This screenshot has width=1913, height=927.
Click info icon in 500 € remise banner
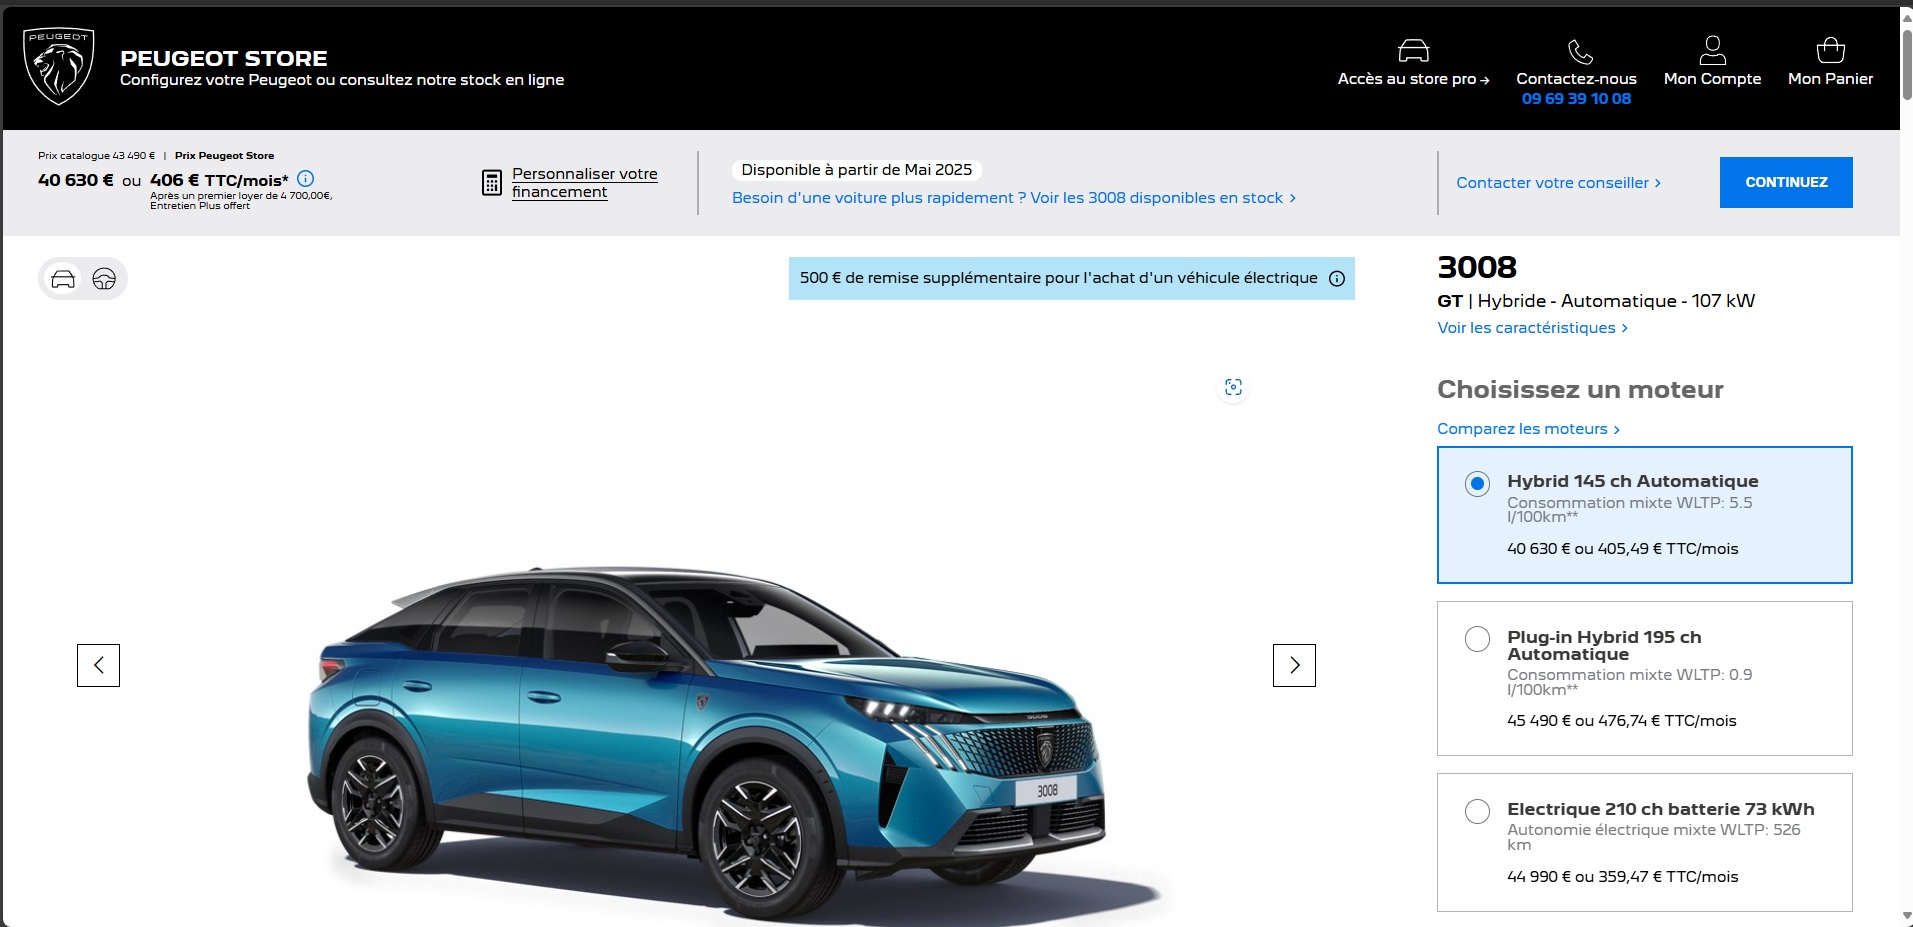click(1337, 279)
